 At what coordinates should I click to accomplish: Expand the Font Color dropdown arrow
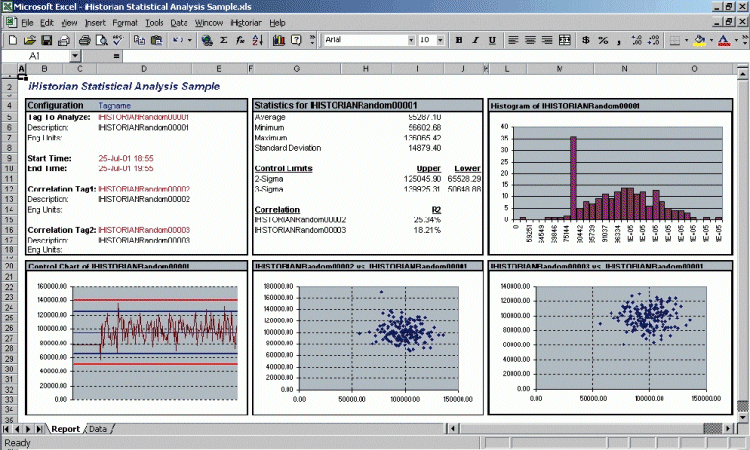736,40
